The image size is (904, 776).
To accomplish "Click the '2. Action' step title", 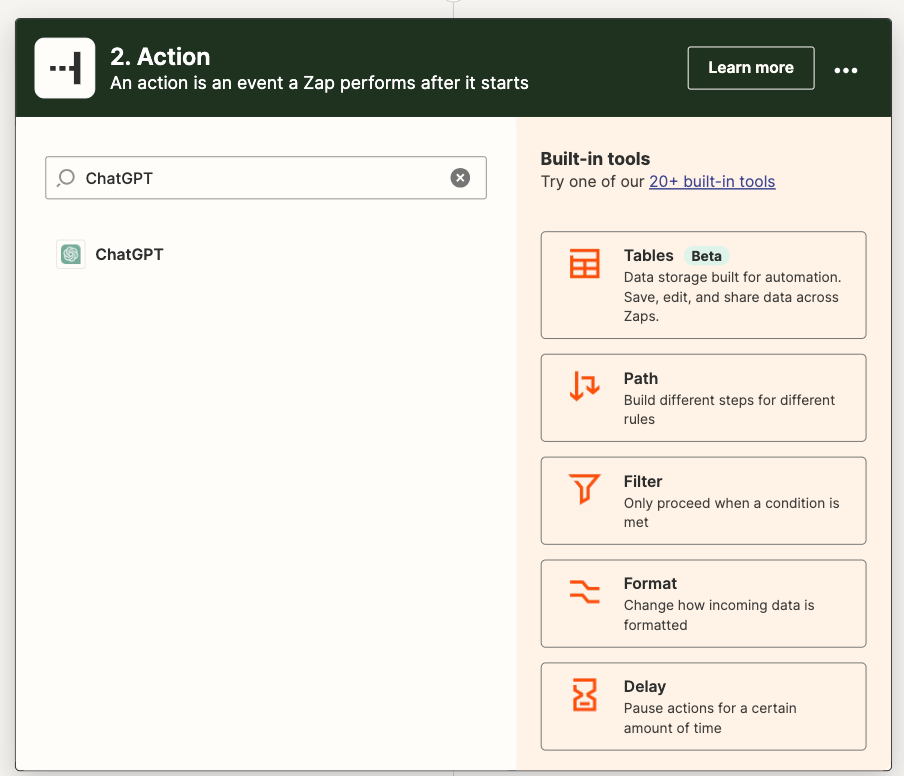I will [160, 56].
